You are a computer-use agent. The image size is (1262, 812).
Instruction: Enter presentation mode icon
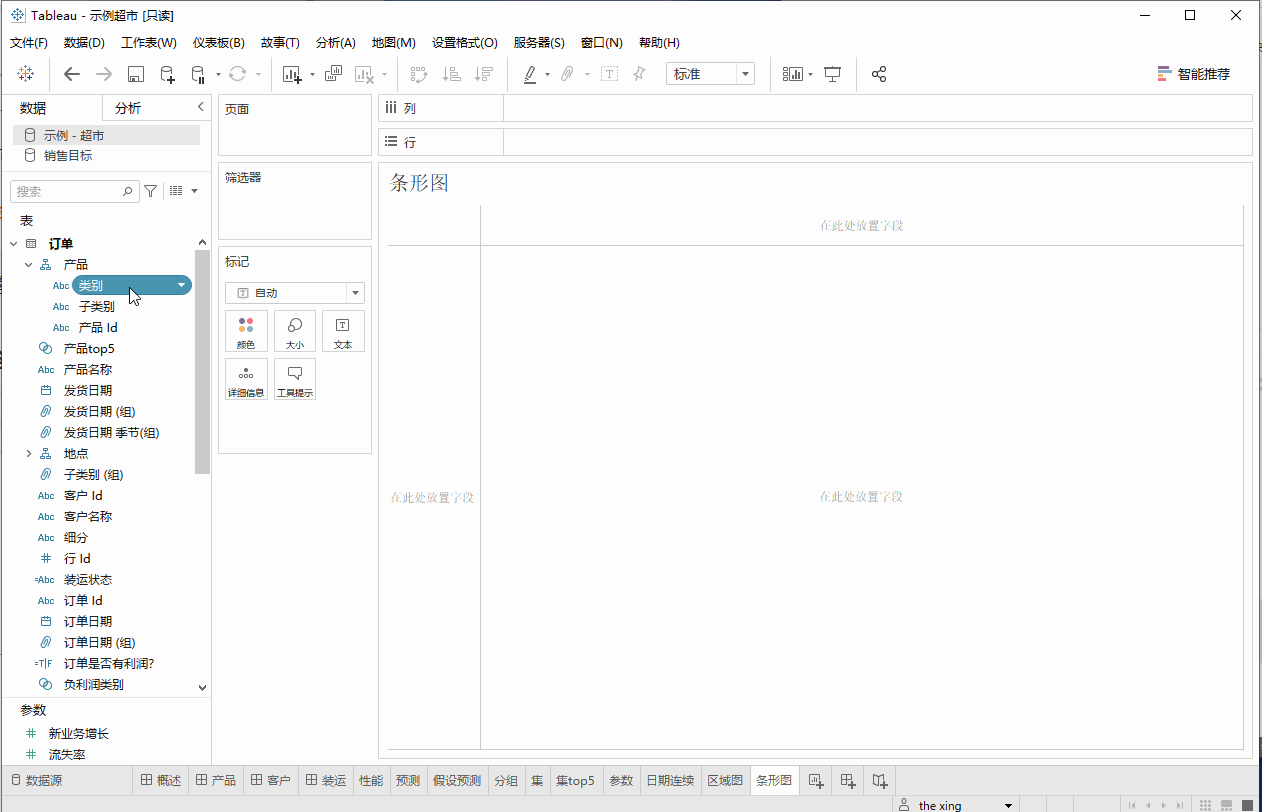click(x=832, y=74)
